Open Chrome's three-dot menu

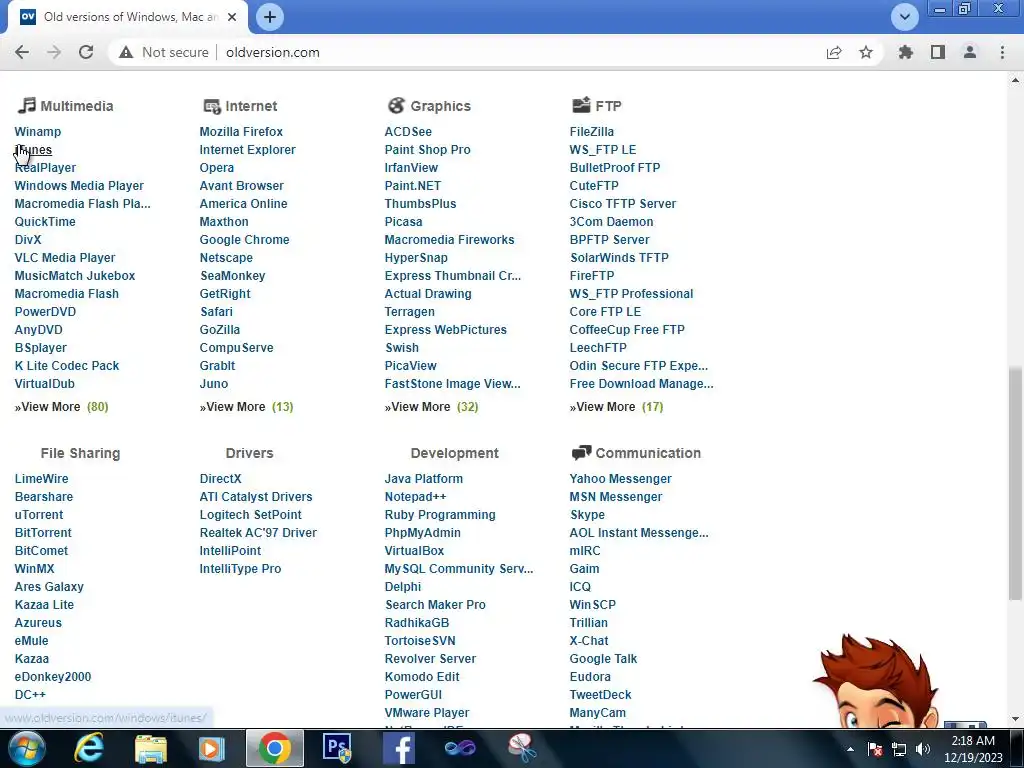tap(1002, 52)
